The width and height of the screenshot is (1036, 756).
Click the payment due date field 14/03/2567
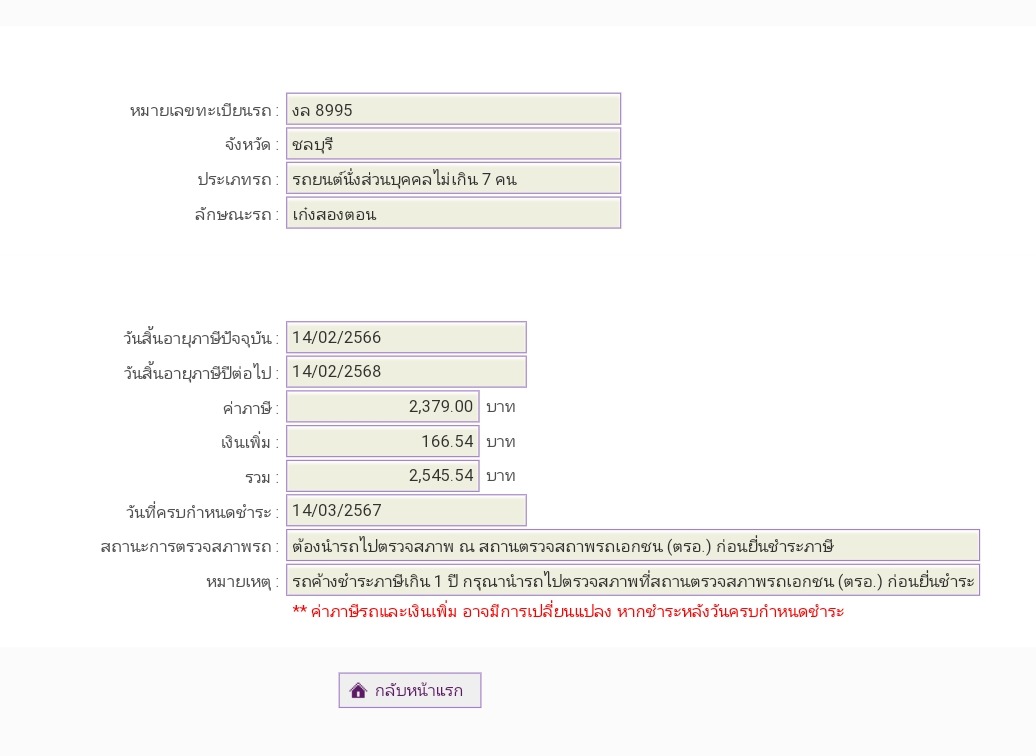pyautogui.click(x=406, y=510)
